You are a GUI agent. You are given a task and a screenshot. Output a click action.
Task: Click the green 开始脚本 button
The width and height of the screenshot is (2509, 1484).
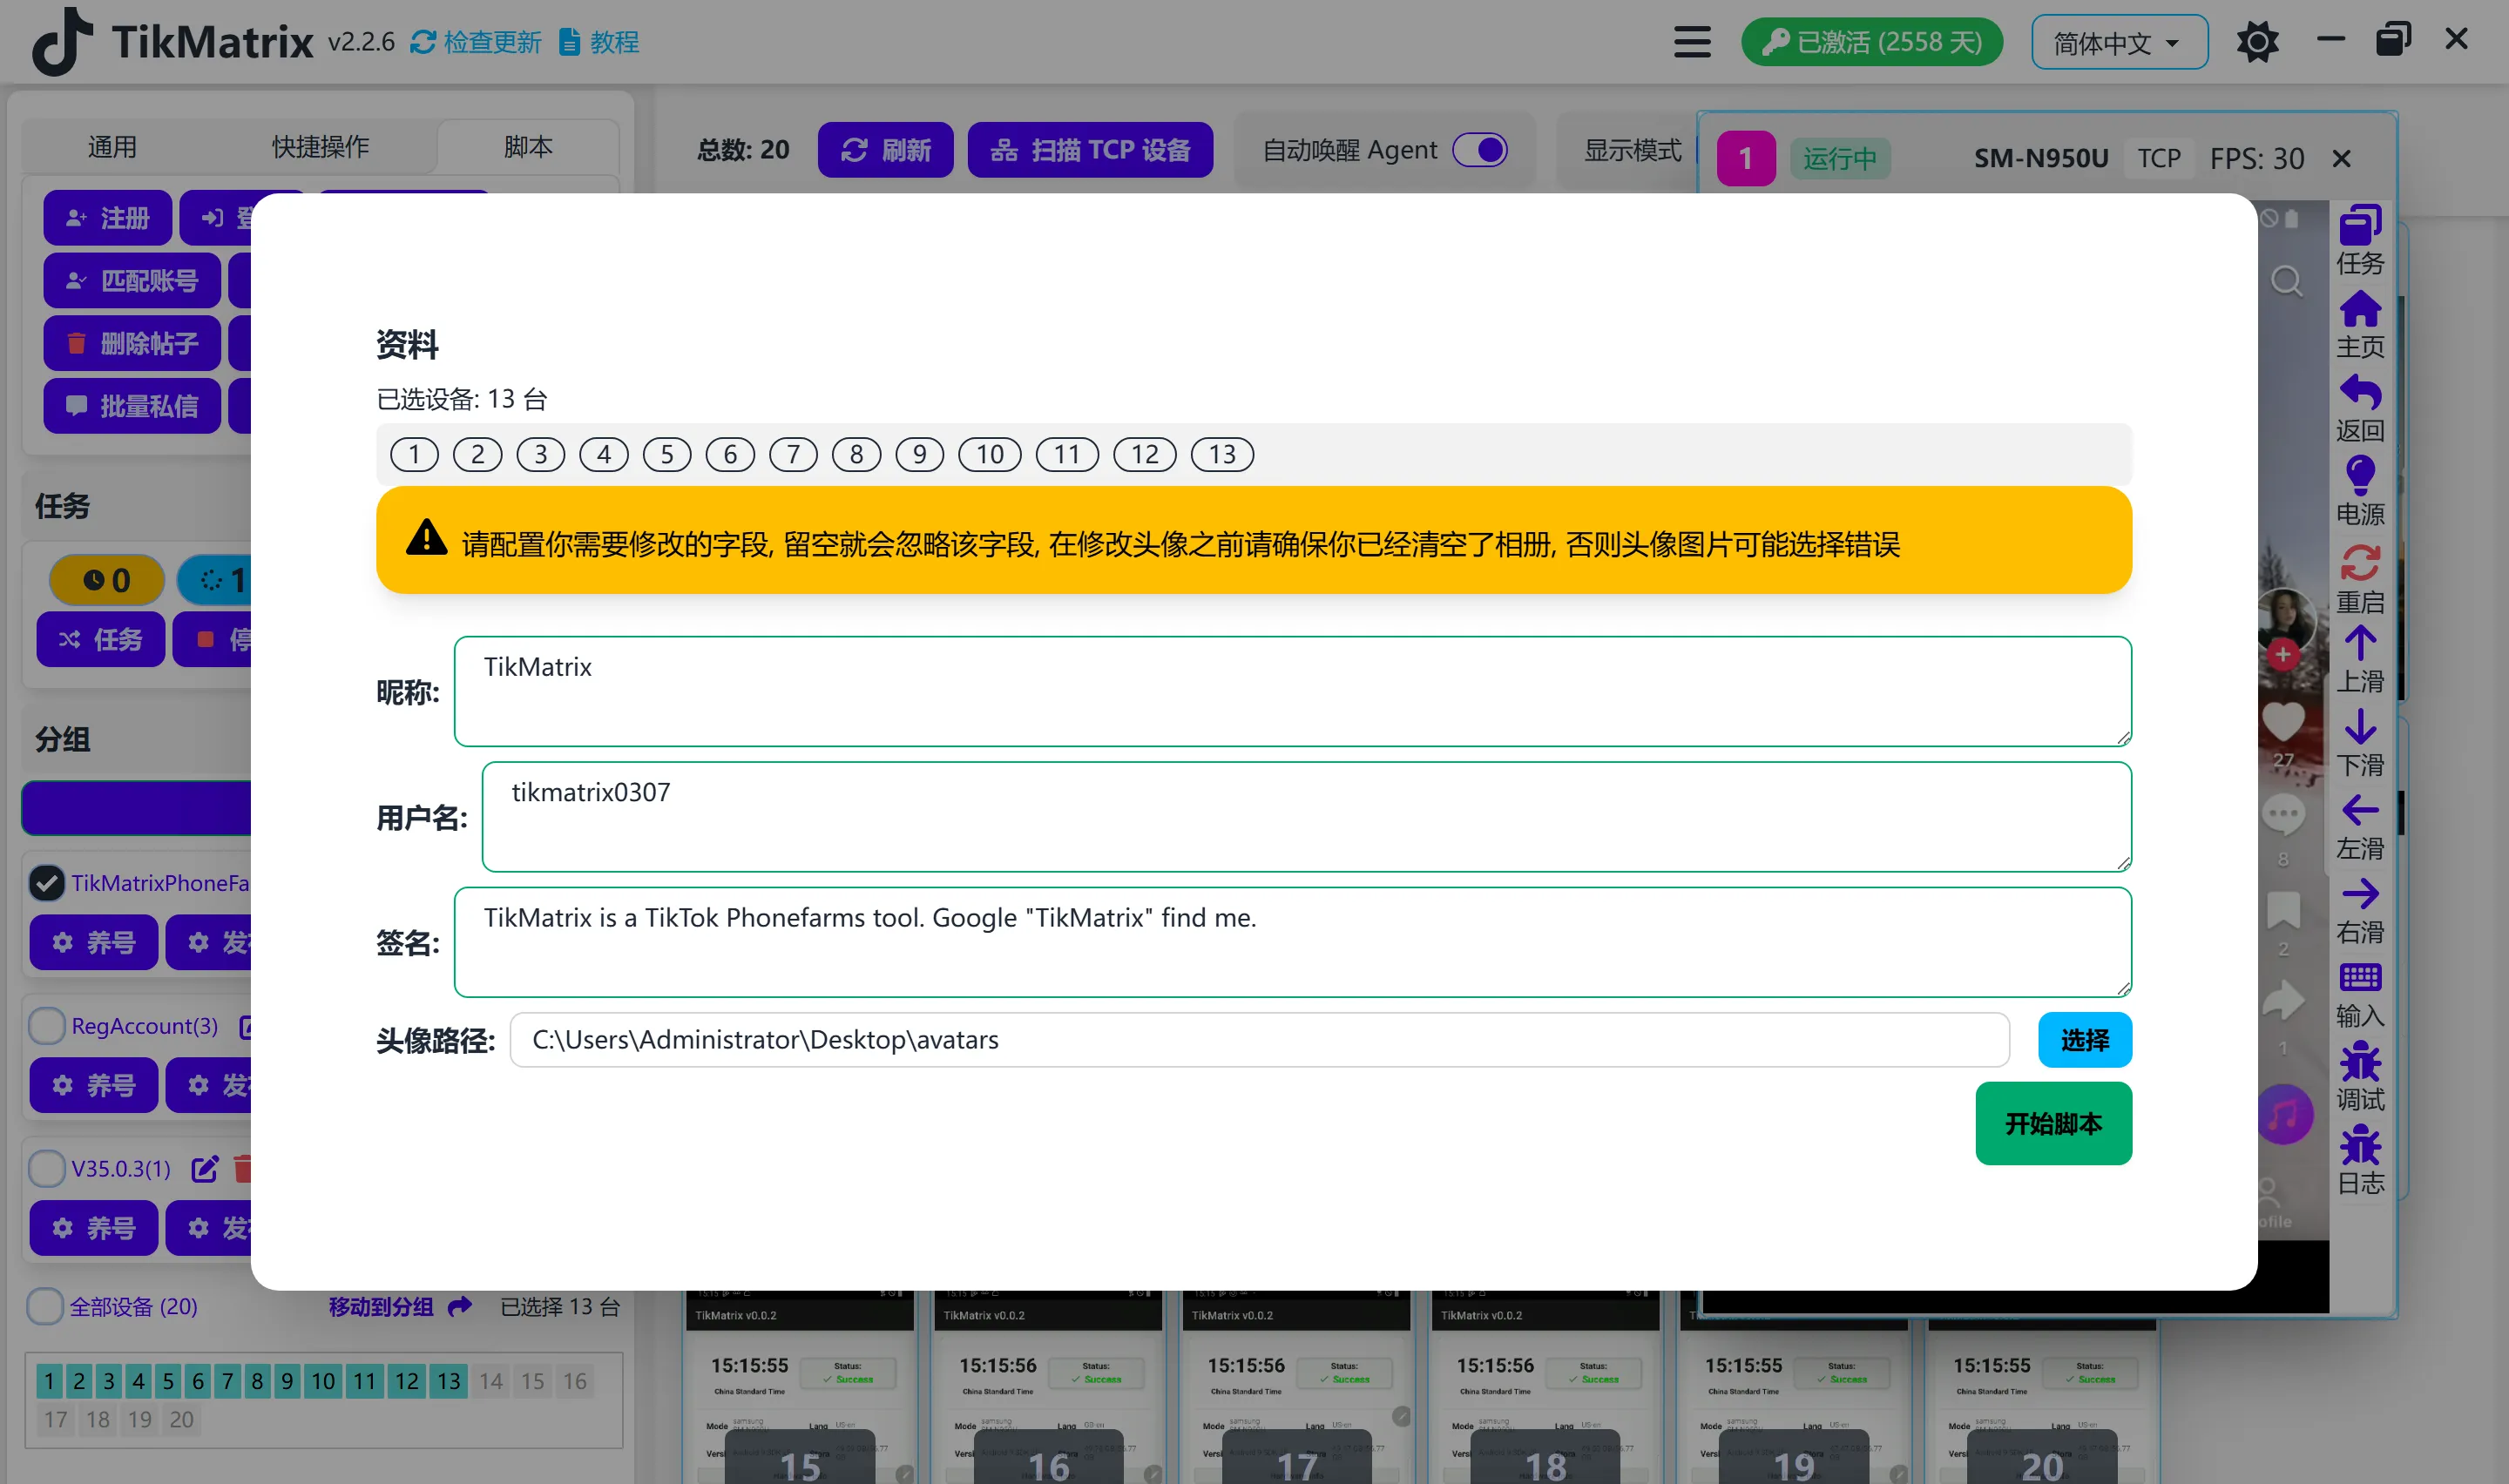point(2053,1124)
